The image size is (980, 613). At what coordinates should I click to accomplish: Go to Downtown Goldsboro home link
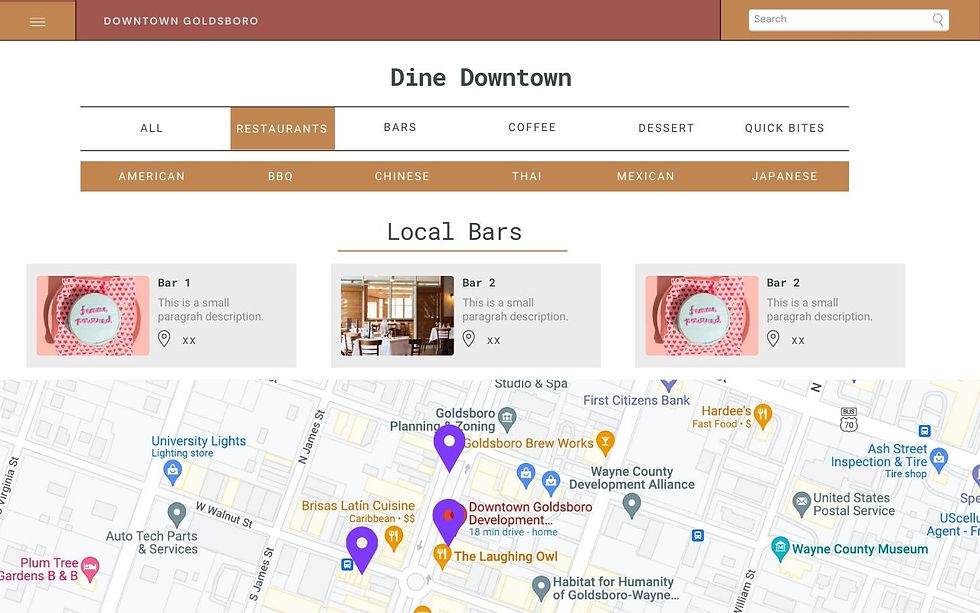(x=181, y=21)
